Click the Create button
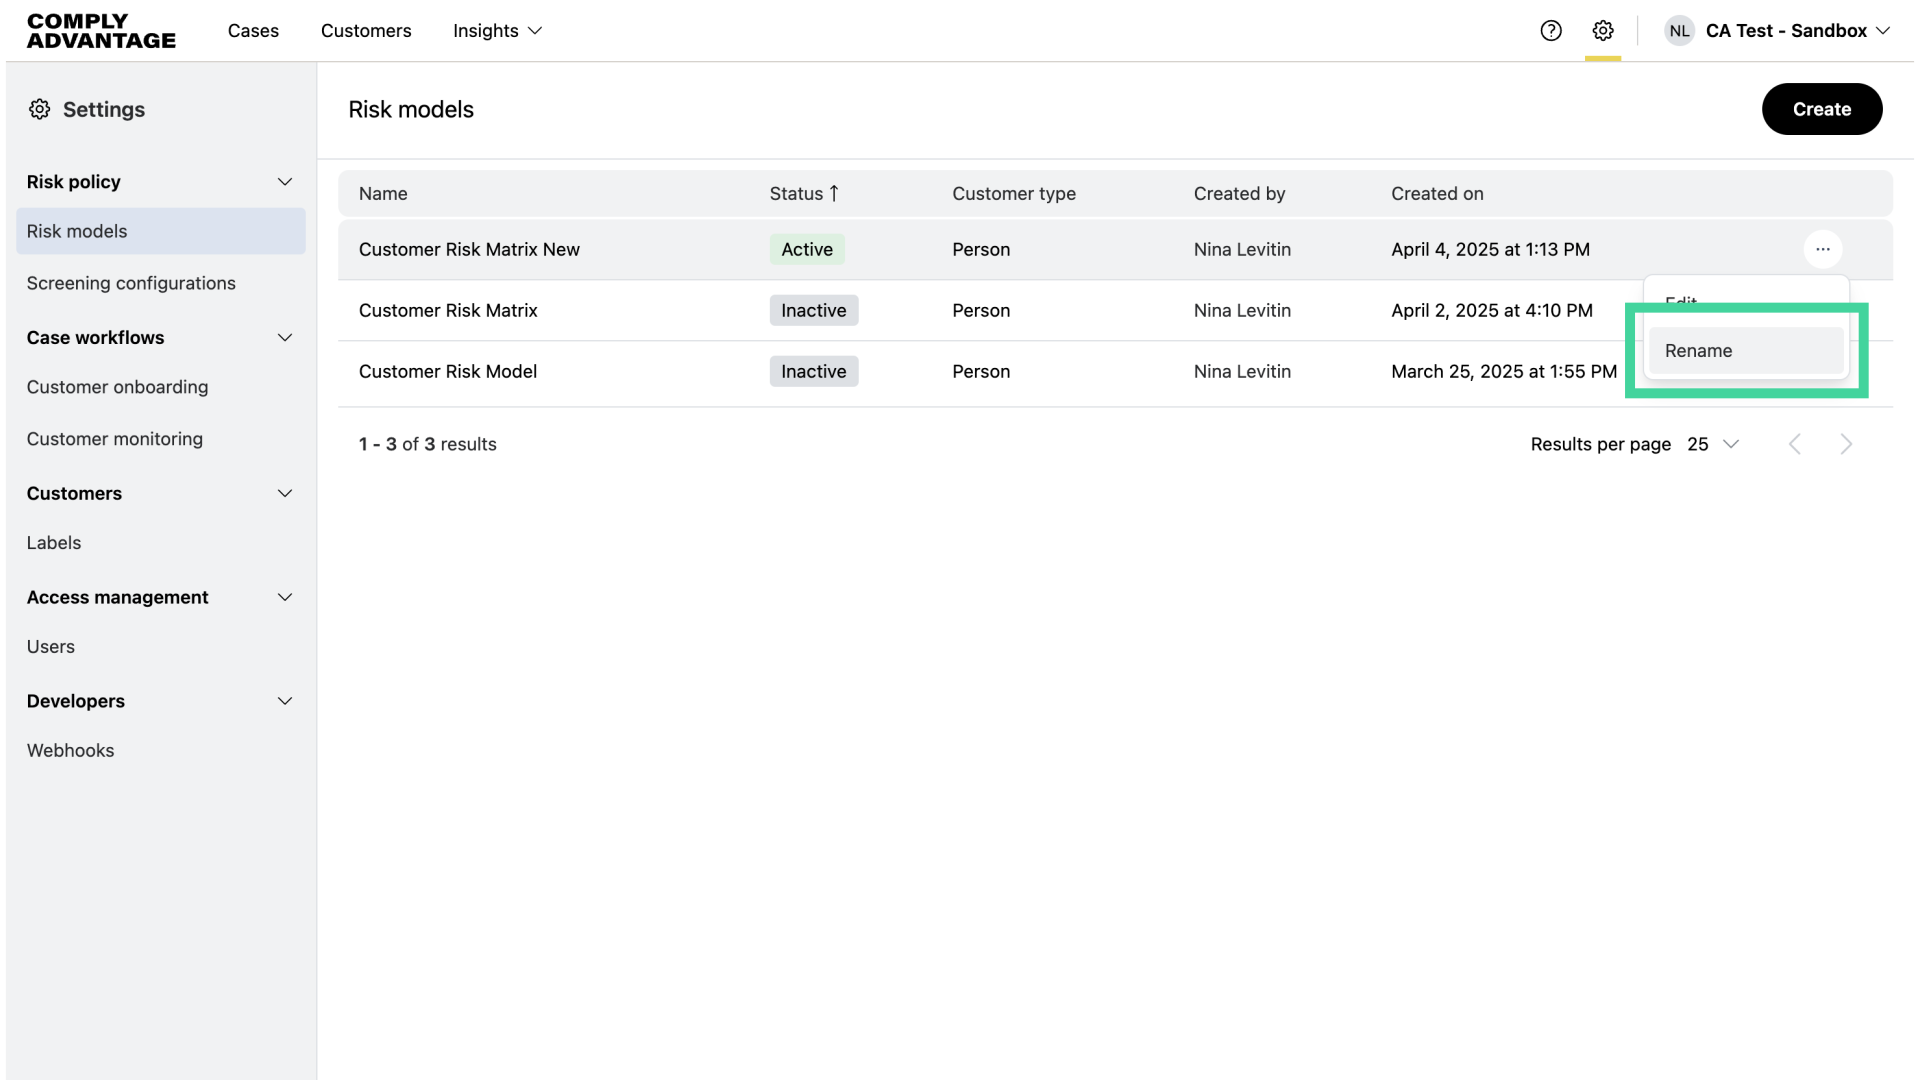 coord(1821,109)
